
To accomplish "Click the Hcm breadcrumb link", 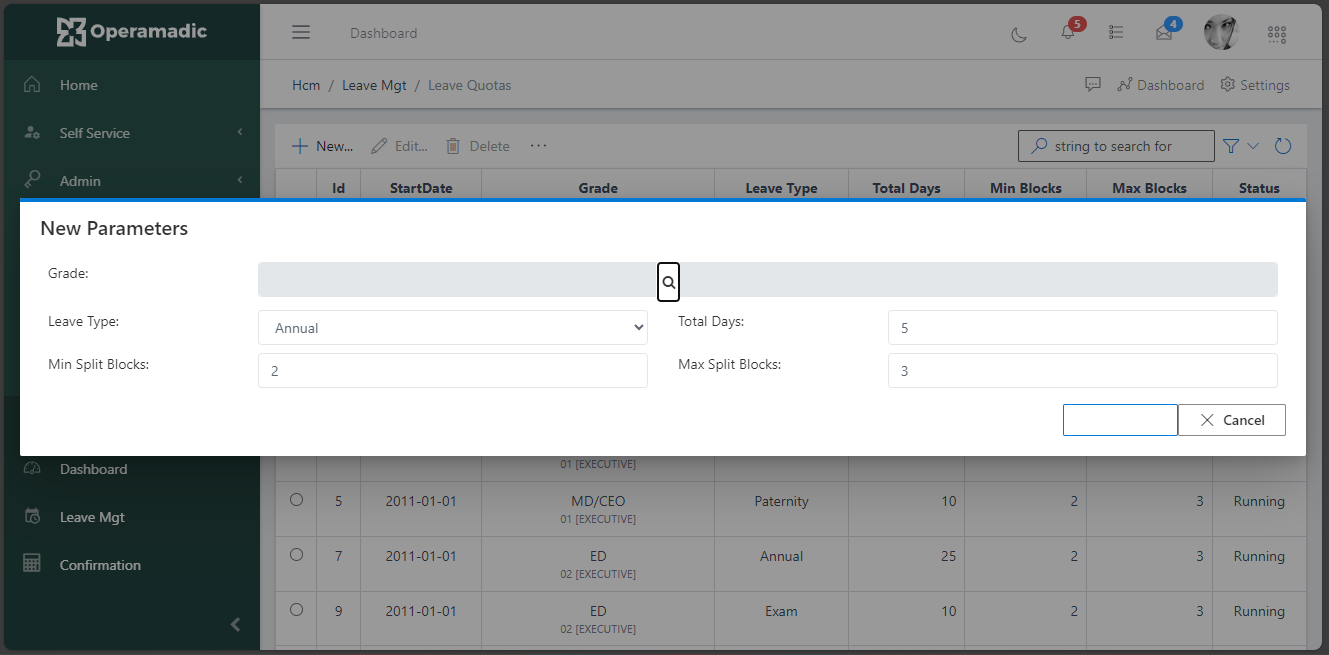I will point(306,85).
